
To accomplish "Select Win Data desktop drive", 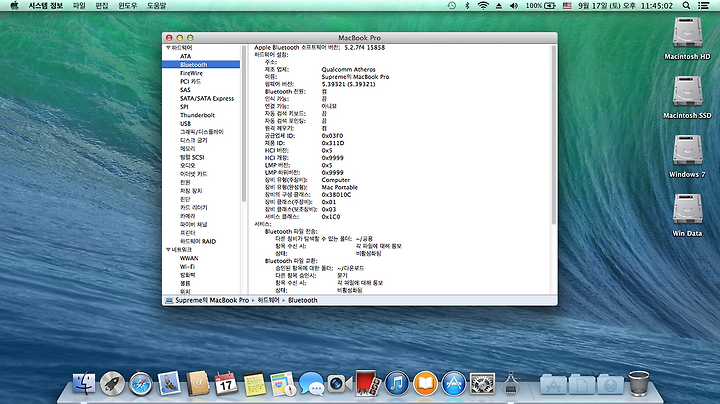I will [x=687, y=215].
